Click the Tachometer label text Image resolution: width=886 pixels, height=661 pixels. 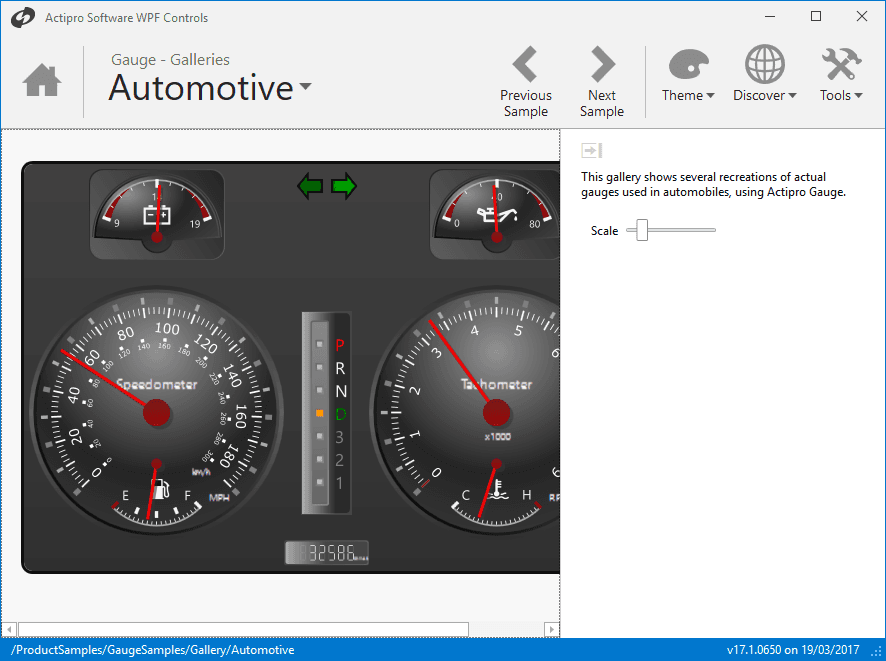(x=496, y=384)
